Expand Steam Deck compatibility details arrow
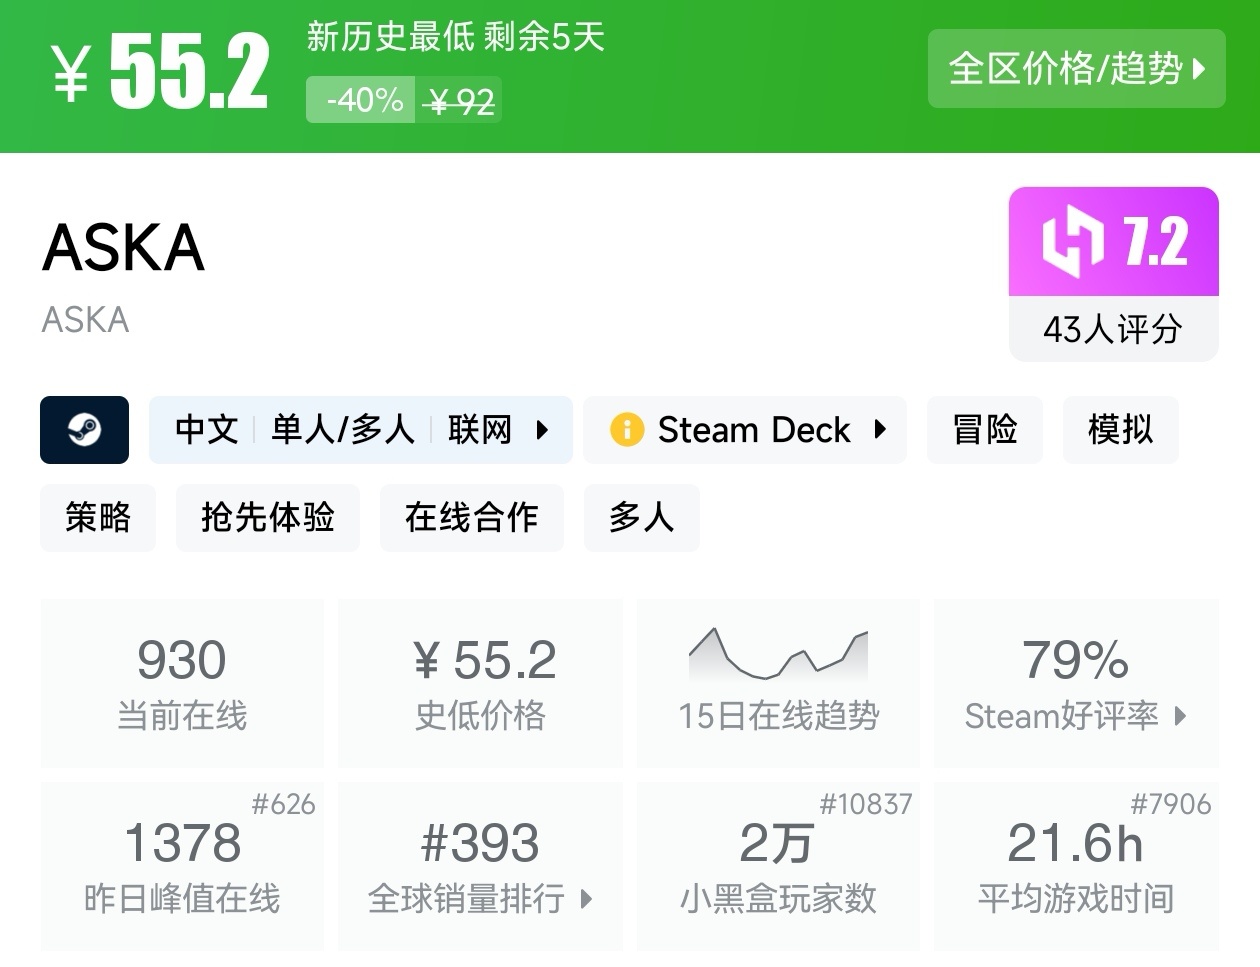This screenshot has width=1260, height=967. click(880, 430)
